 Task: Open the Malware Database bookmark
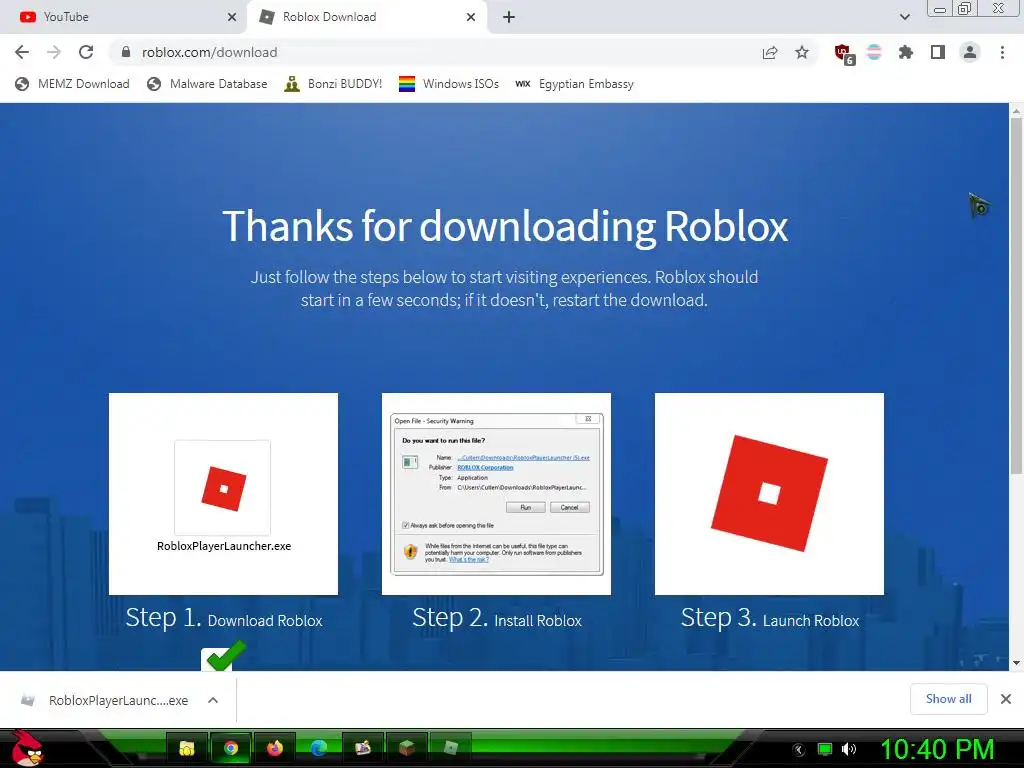(208, 84)
